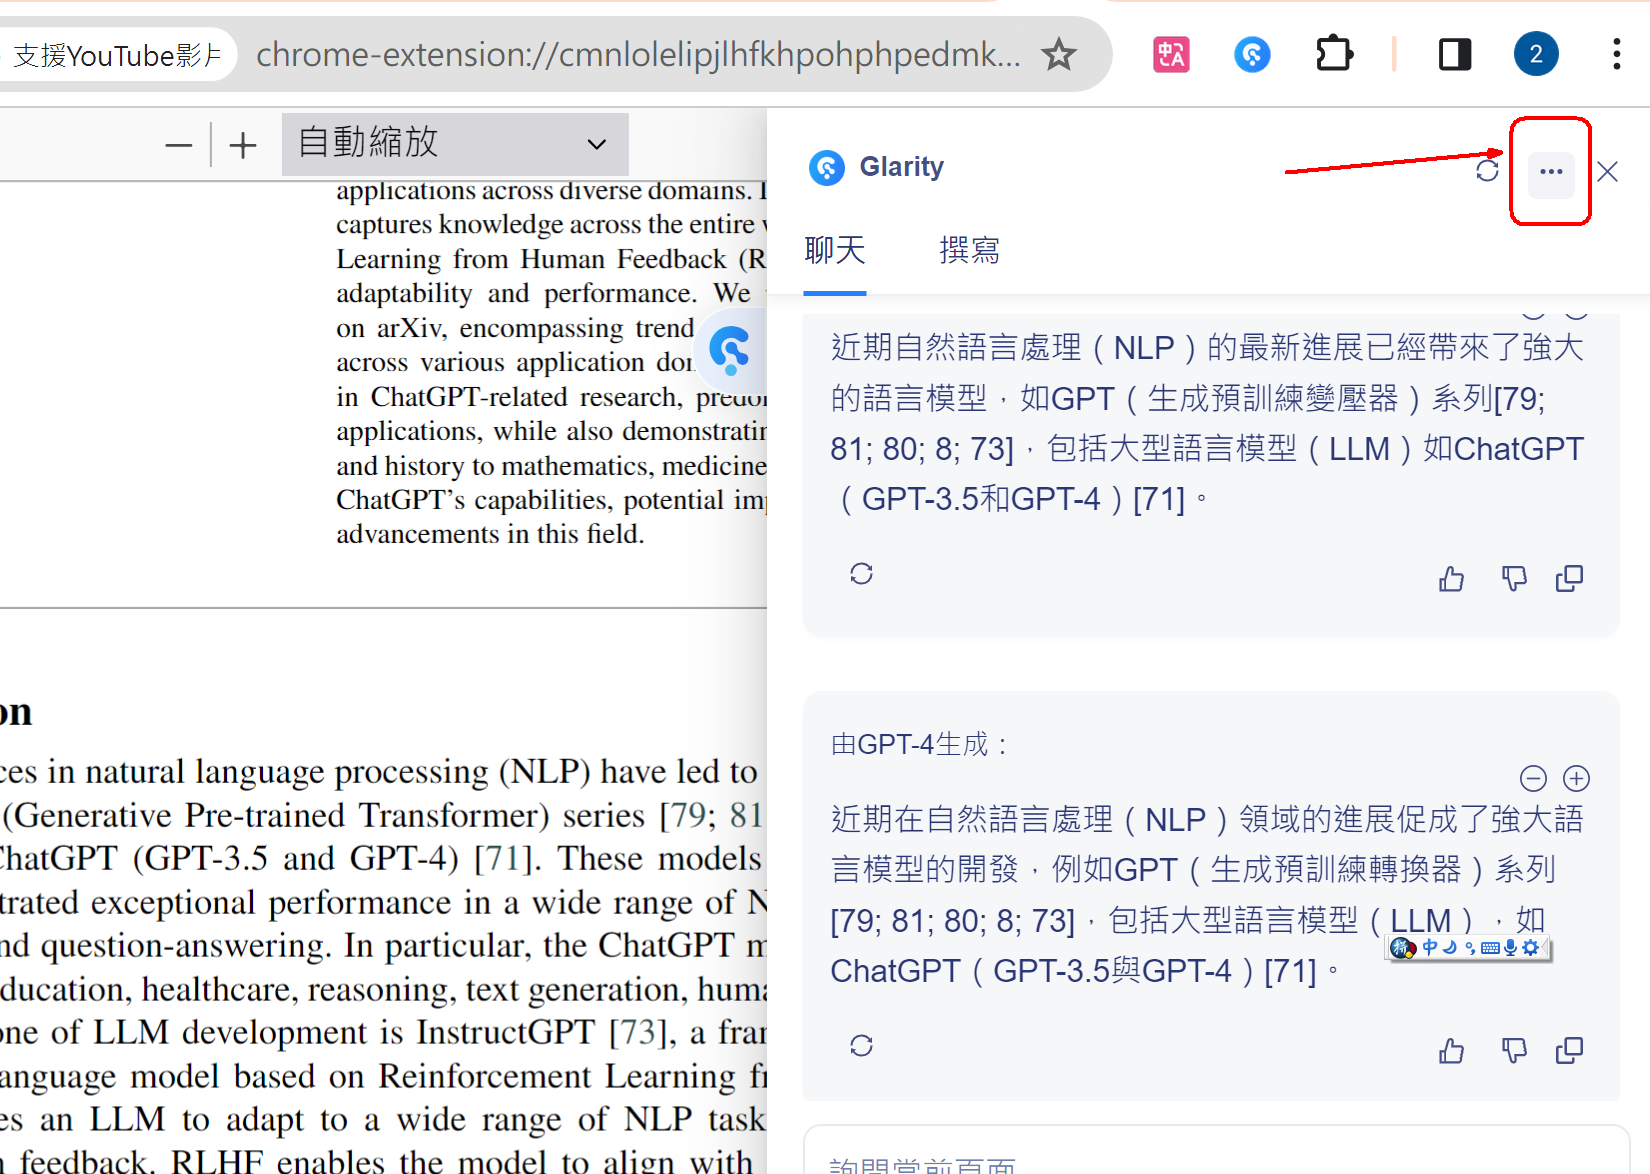Close the Glarity side panel
The image size is (1650, 1174).
pyautogui.click(x=1608, y=172)
